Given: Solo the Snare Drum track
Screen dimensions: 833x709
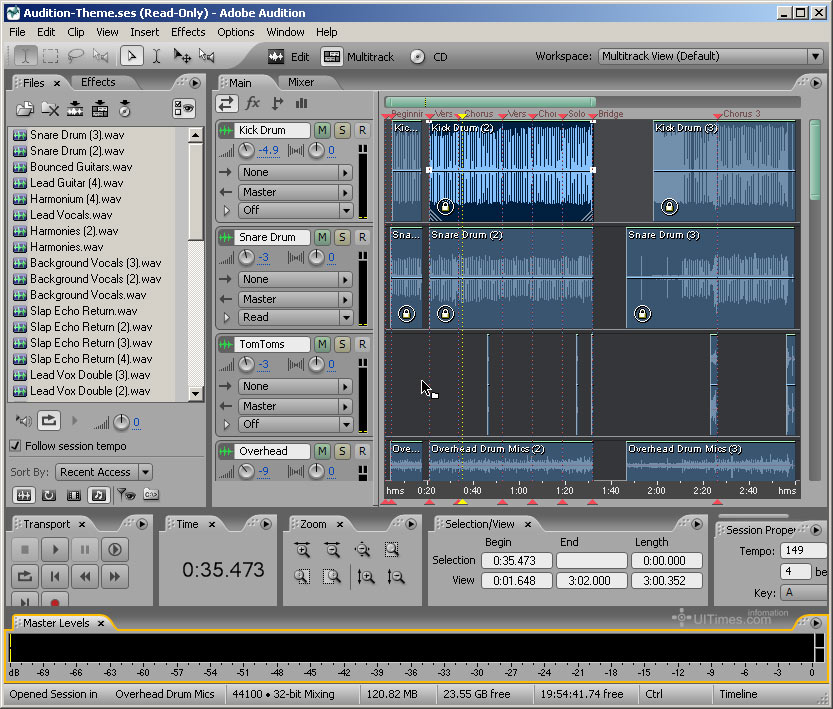Looking at the screenshot, I should click(342, 237).
